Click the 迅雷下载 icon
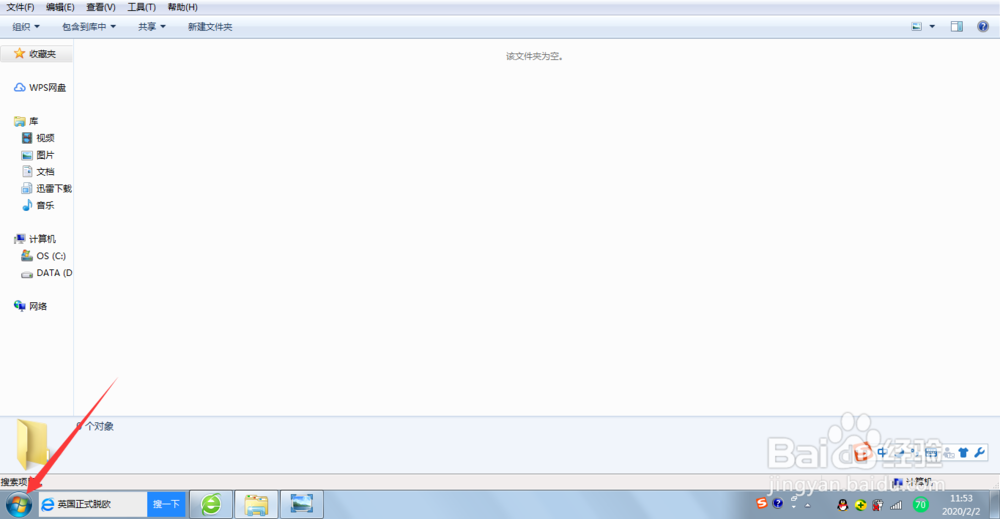 click(x=27, y=188)
